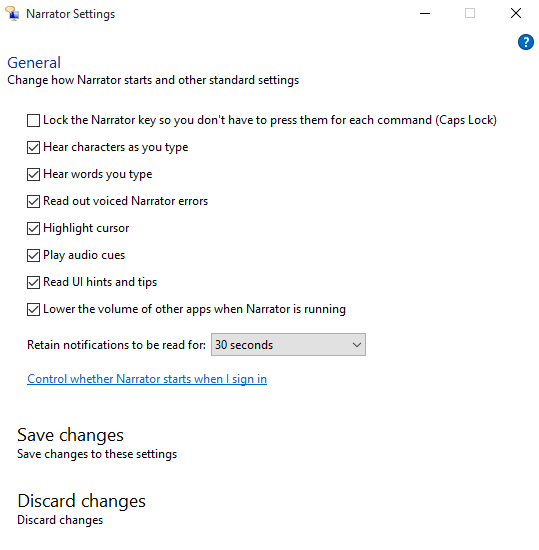Toggle Hear words you type checkbox

[33, 174]
